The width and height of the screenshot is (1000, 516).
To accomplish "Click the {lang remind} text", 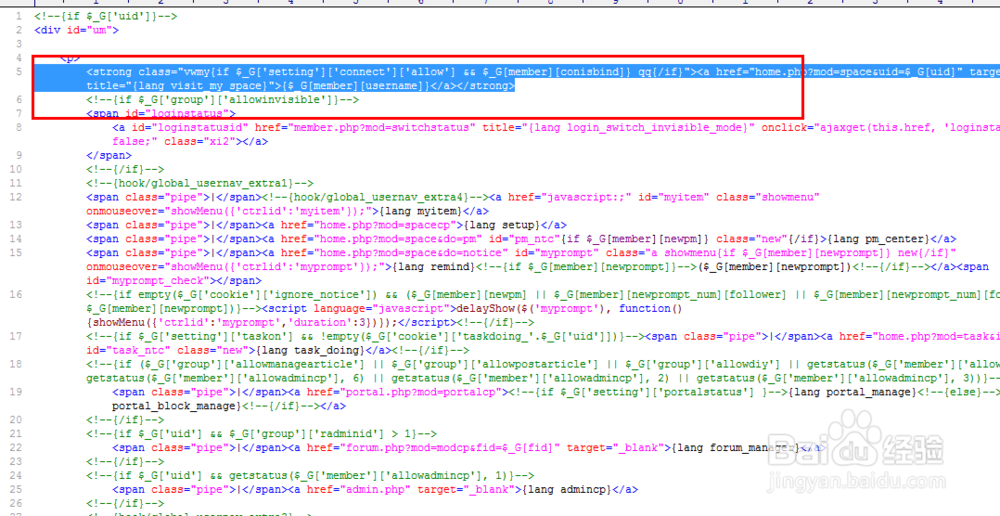I will 434,267.
